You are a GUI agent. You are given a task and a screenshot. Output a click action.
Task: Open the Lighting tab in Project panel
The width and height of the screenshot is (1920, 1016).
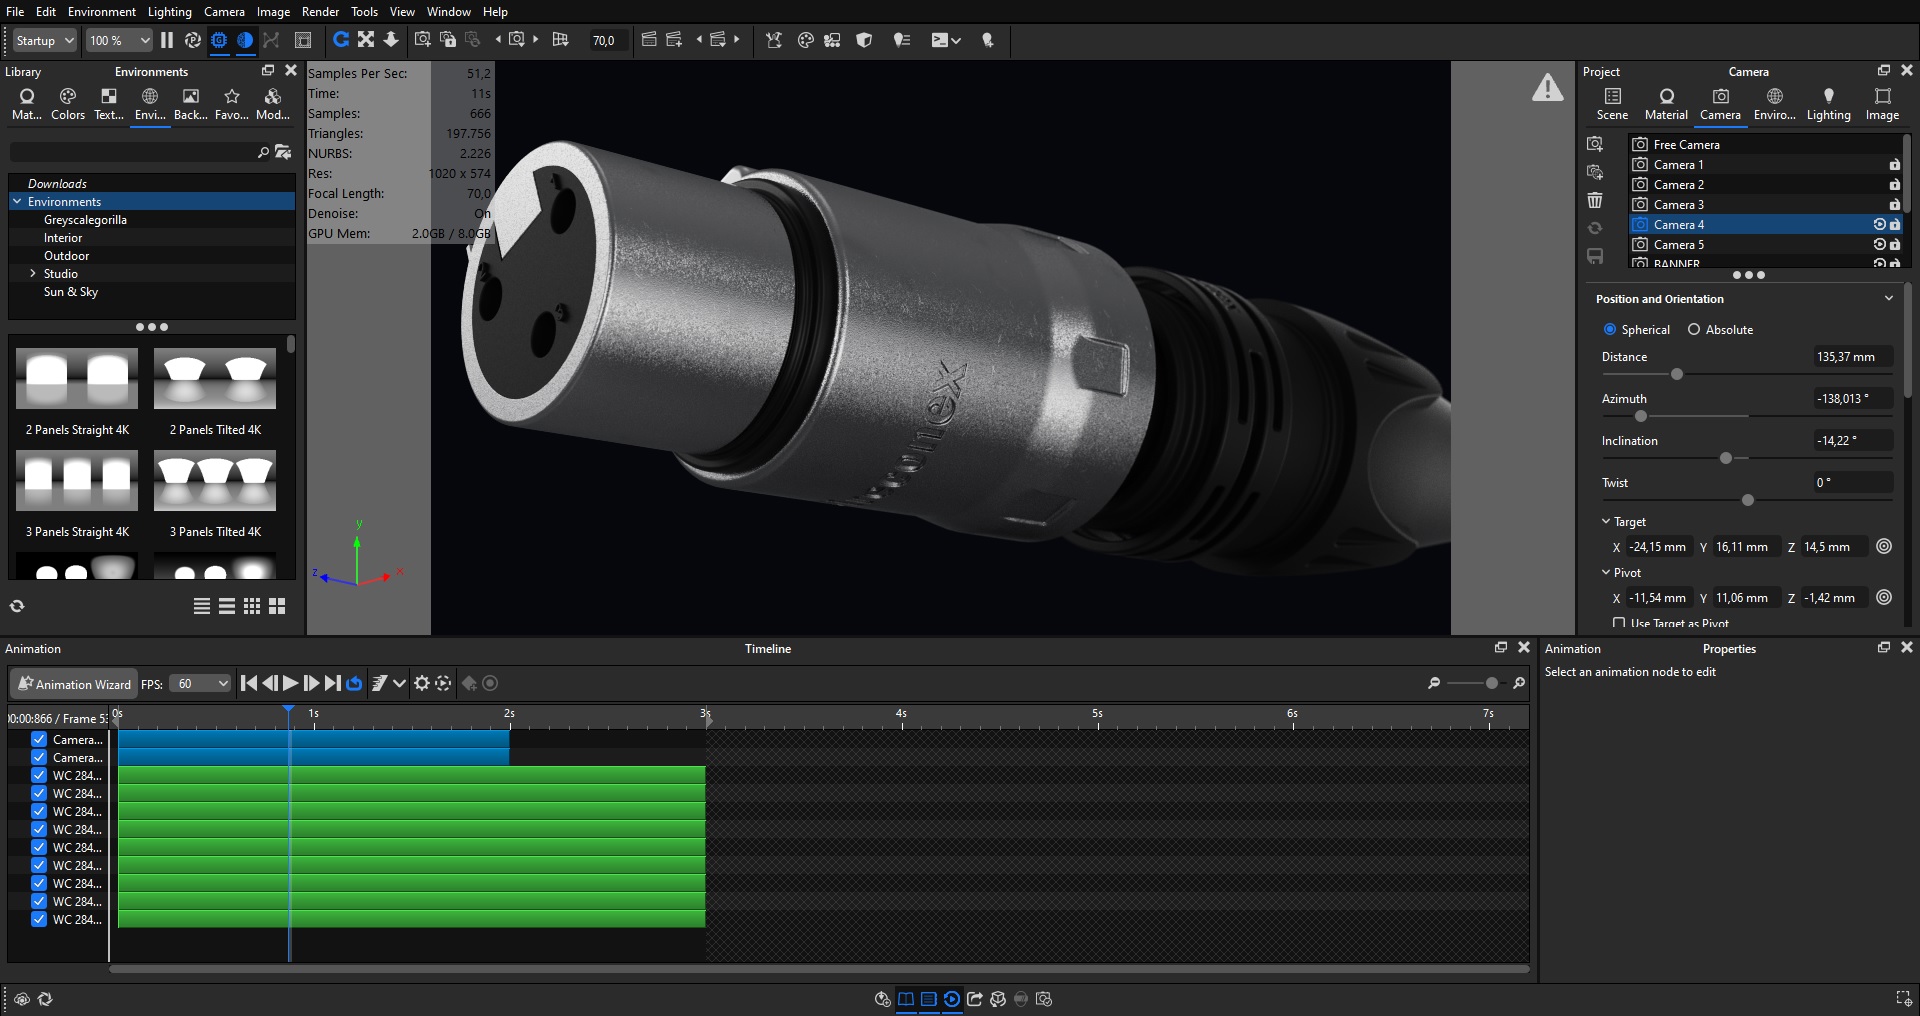pos(1827,103)
